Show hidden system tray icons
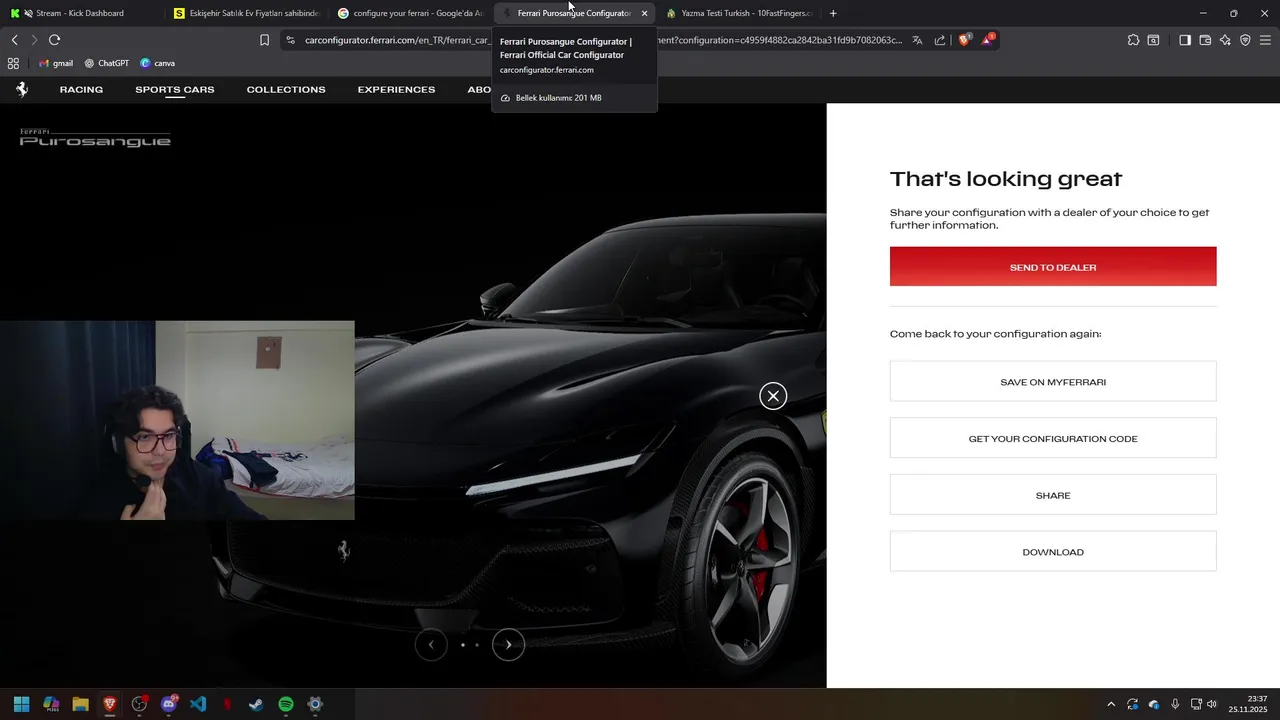 [1110, 704]
